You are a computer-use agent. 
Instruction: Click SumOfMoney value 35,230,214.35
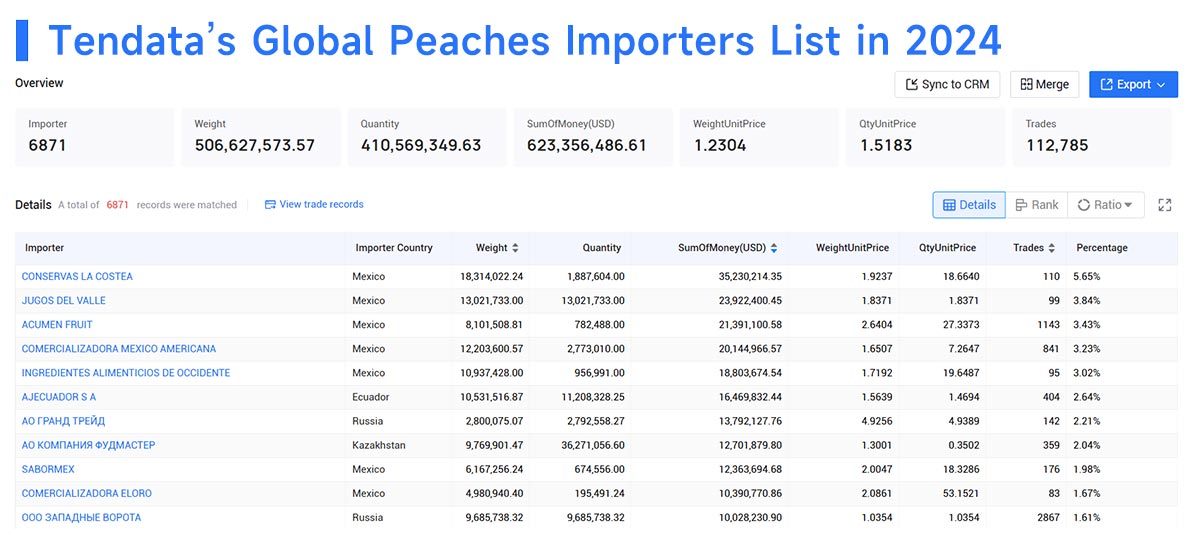pos(750,276)
